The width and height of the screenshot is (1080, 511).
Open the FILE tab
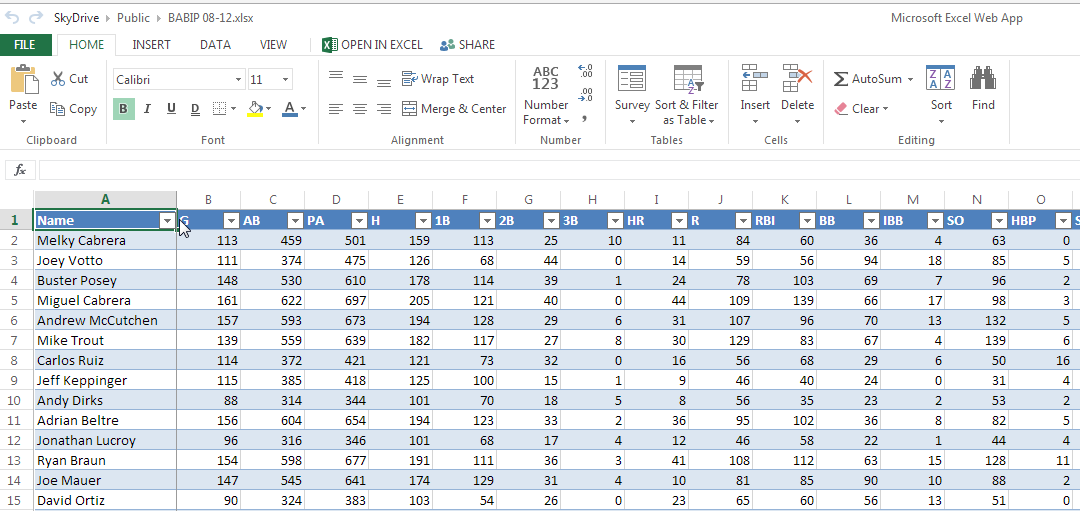25,45
